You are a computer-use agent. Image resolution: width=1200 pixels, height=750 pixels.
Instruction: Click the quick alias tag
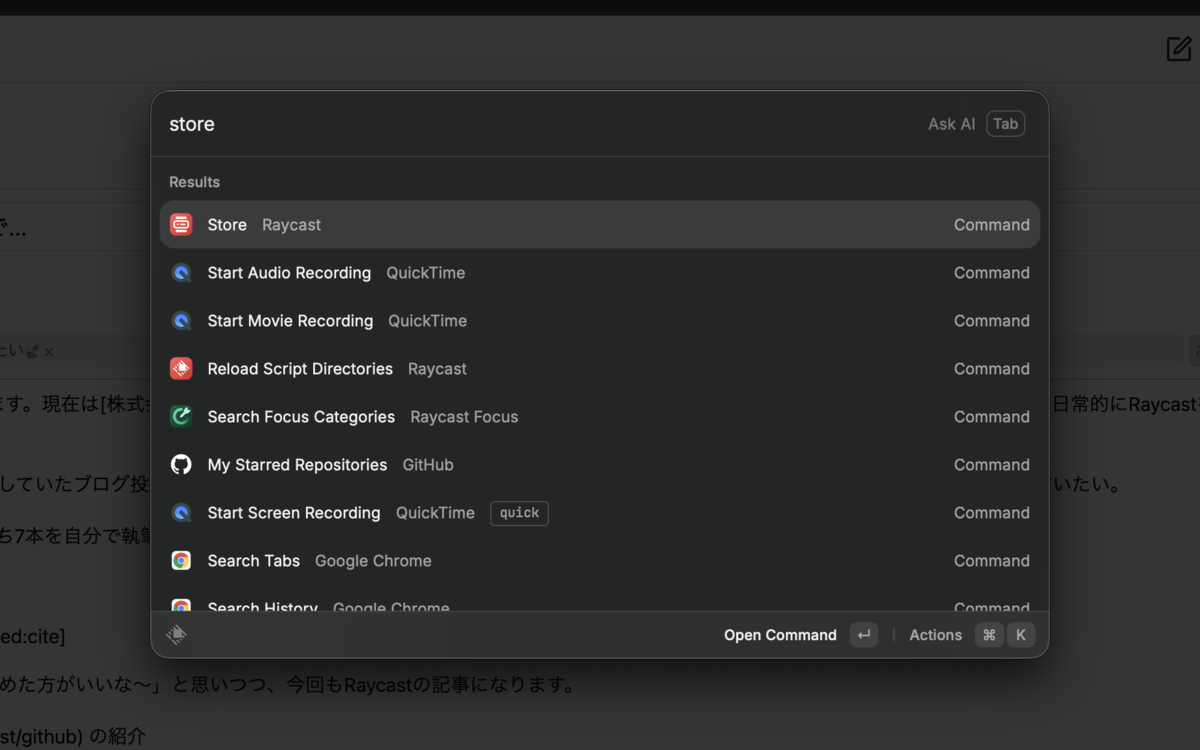tap(519, 513)
